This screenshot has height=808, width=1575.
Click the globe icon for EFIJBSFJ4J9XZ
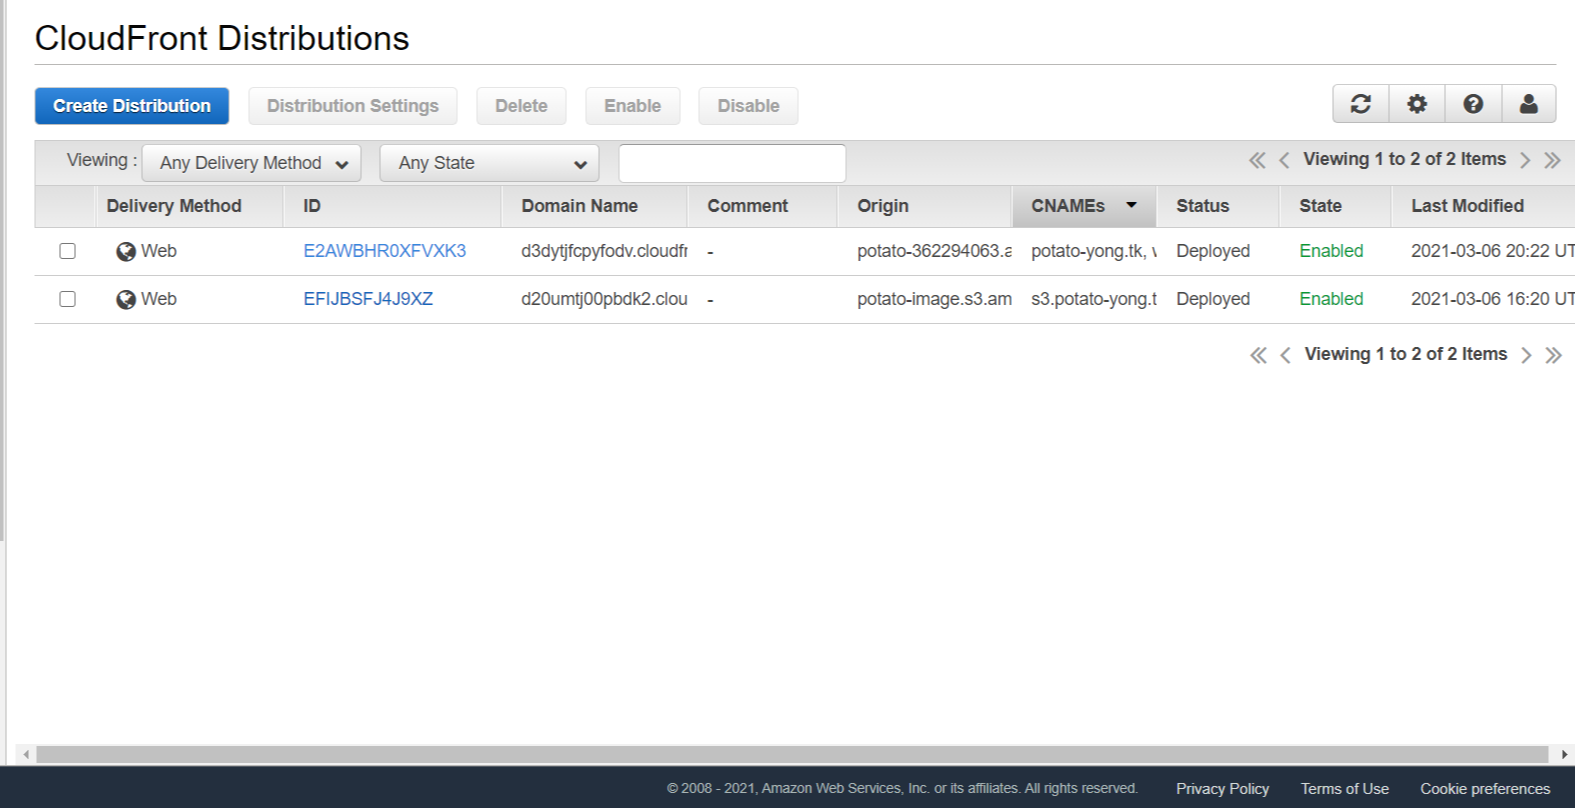tap(126, 300)
